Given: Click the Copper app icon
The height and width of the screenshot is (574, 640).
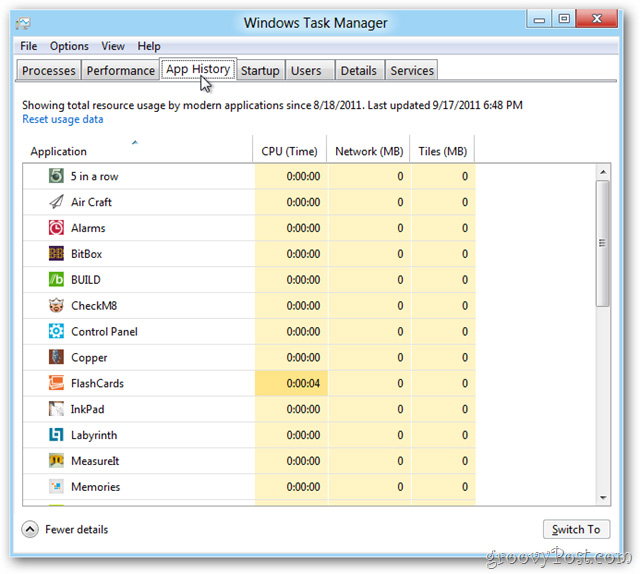Looking at the screenshot, I should 56,357.
